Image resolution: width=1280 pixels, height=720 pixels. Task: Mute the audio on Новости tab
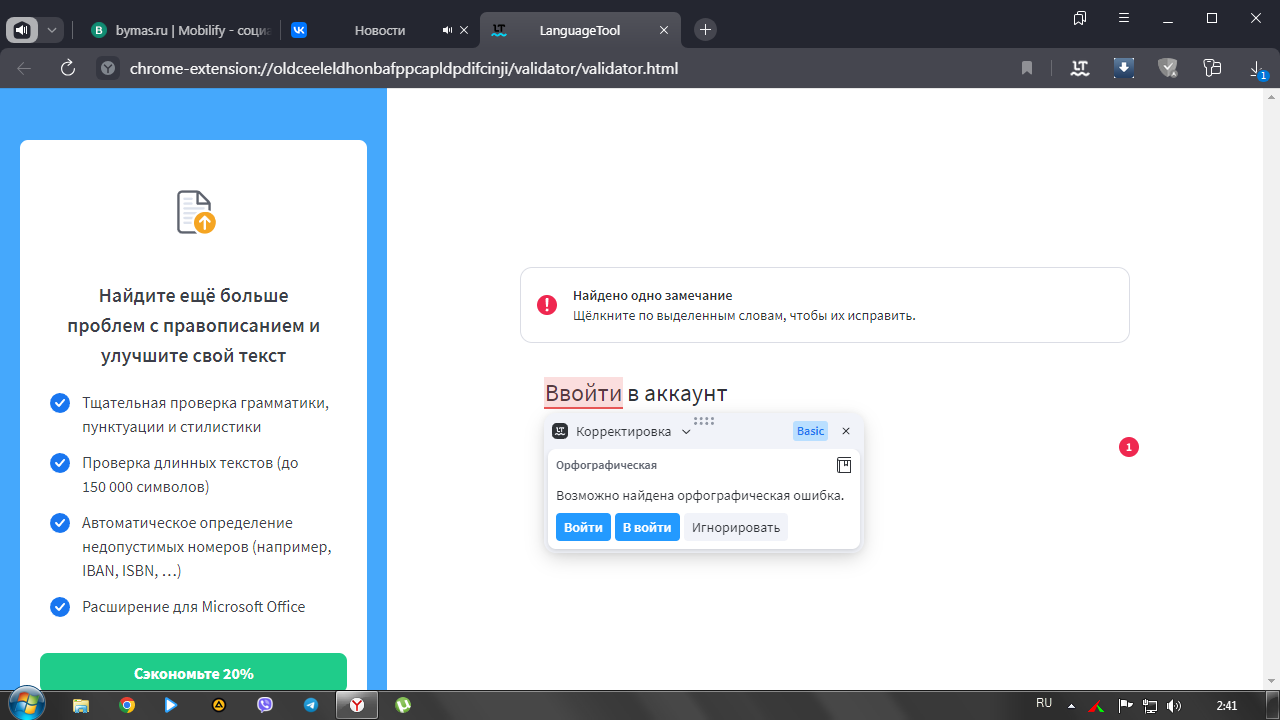coord(448,30)
